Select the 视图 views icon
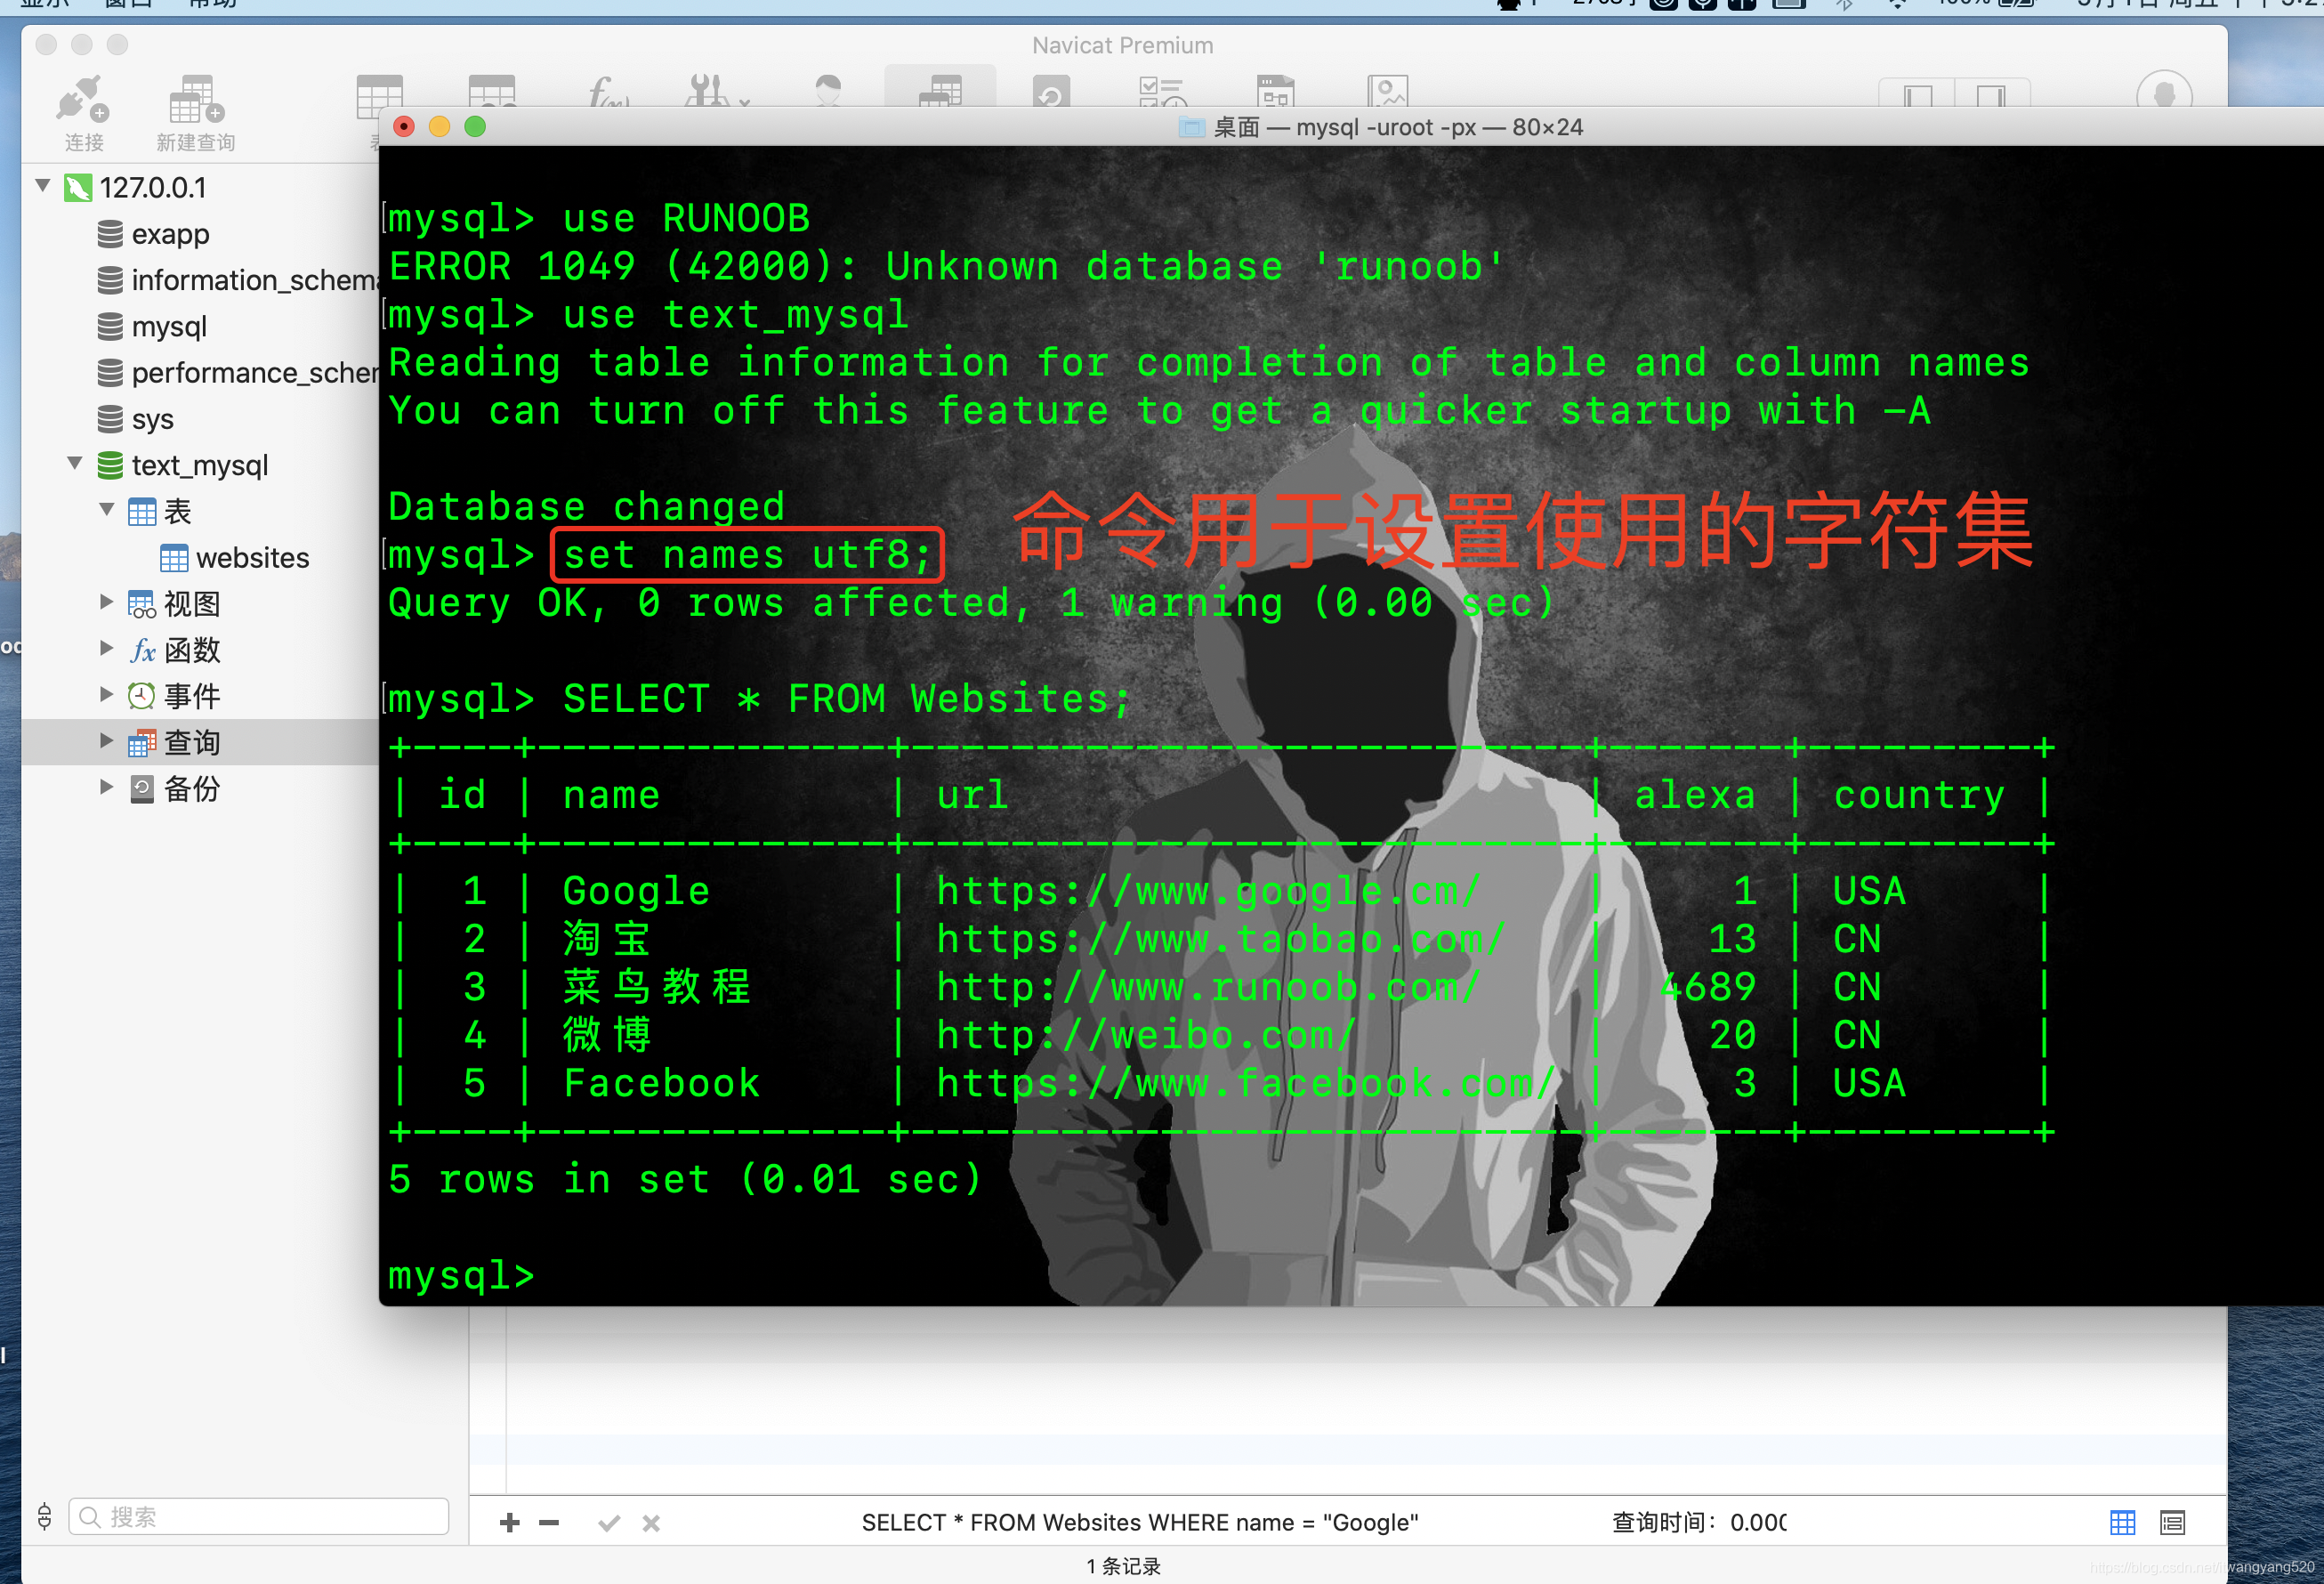The height and width of the screenshot is (1584, 2324). [142, 604]
